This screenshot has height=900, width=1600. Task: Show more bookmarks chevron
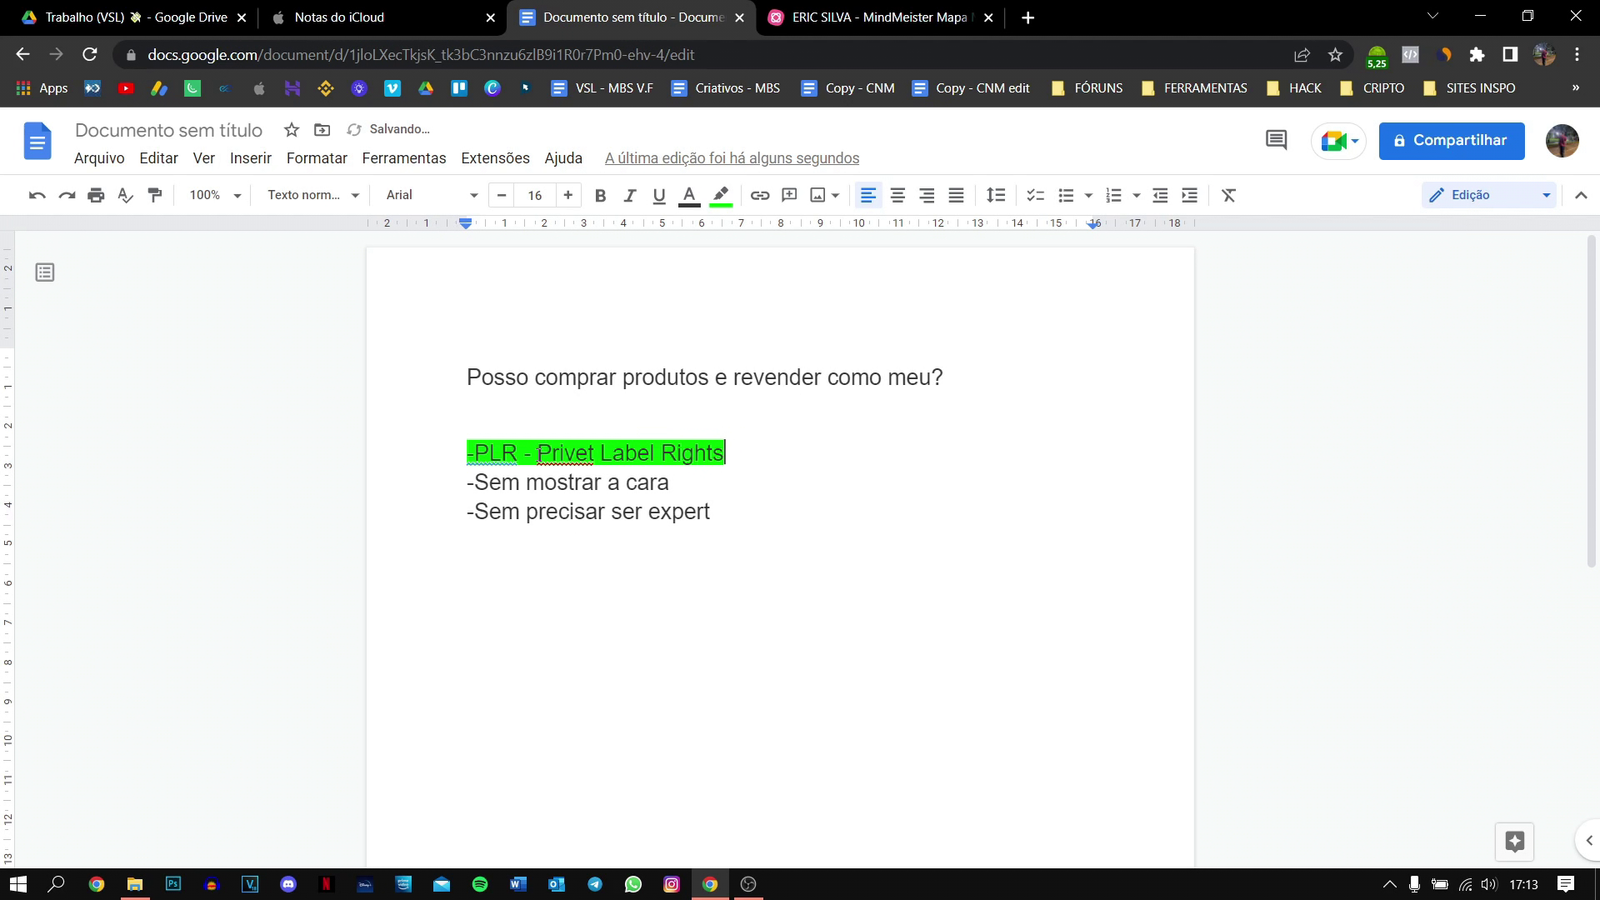[x=1575, y=88]
